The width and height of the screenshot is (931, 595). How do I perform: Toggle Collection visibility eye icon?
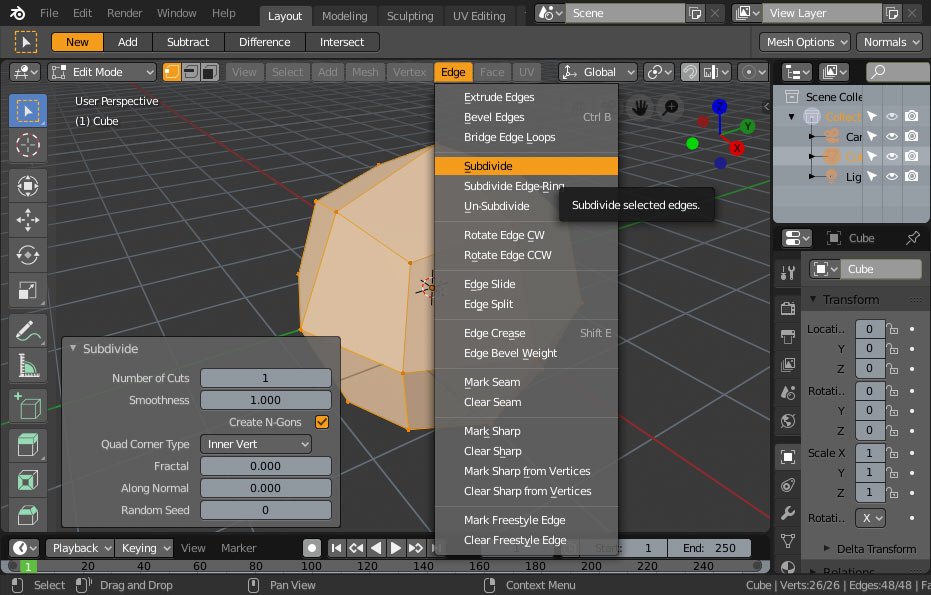point(891,116)
